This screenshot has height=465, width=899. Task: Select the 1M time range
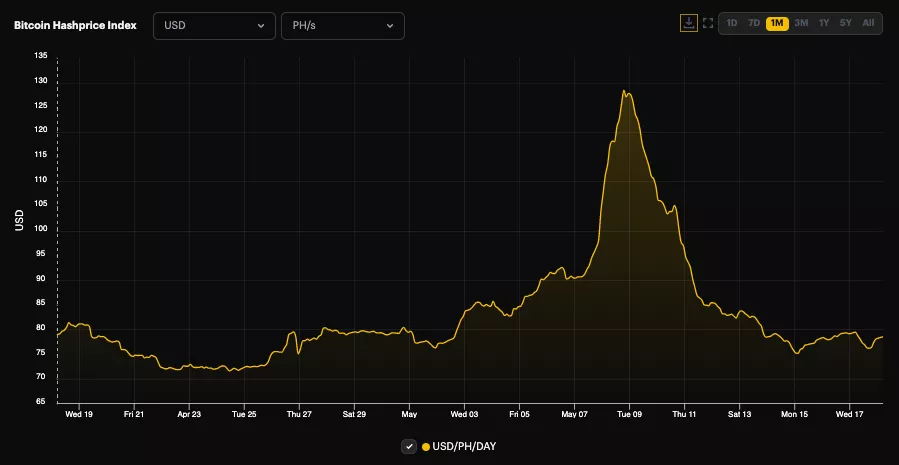point(777,23)
